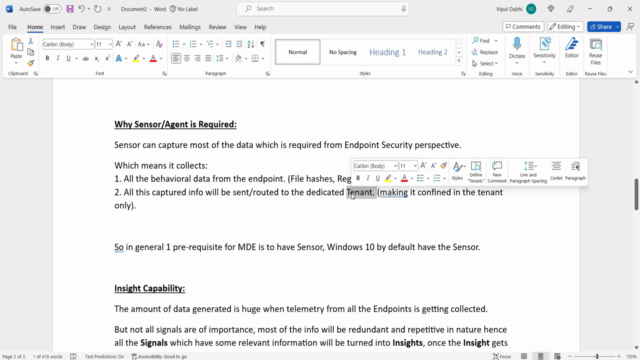The height and width of the screenshot is (360, 640).
Task: Clear all formatting icon in ribbon
Action: point(160,44)
